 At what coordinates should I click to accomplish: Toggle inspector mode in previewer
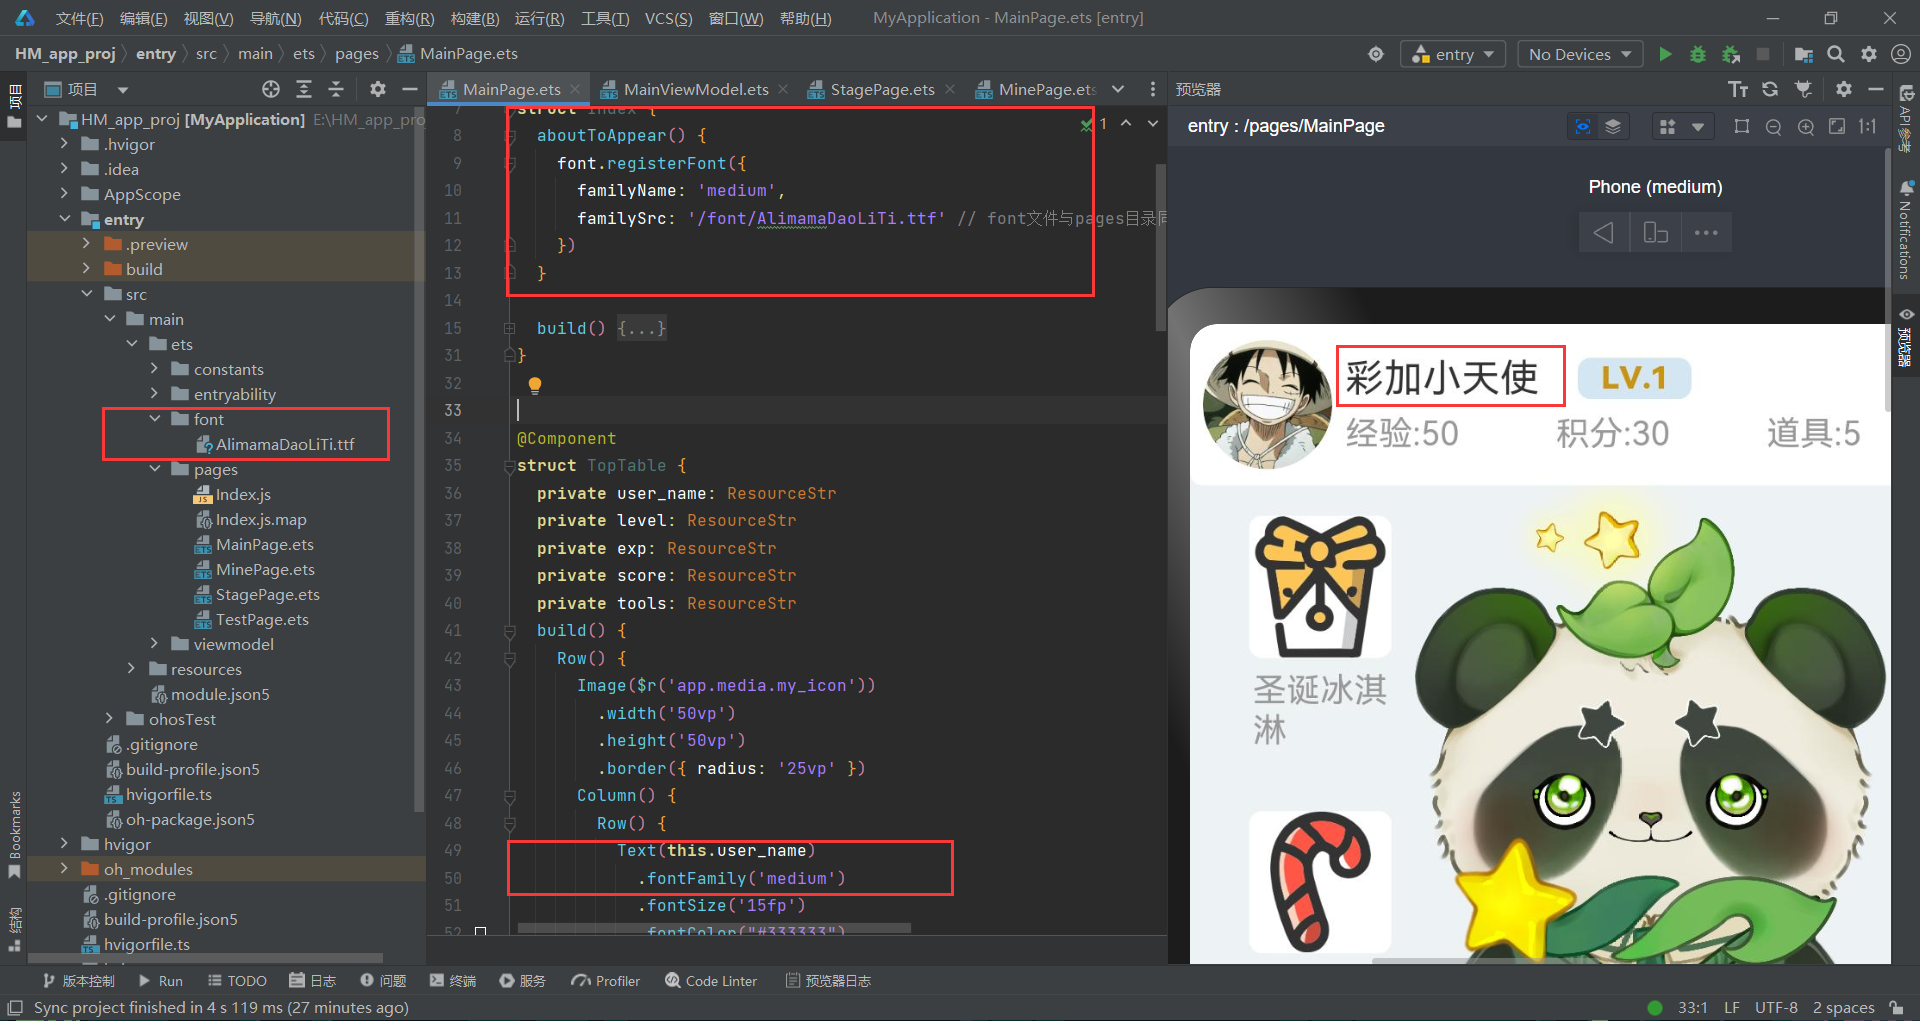(x=1582, y=126)
